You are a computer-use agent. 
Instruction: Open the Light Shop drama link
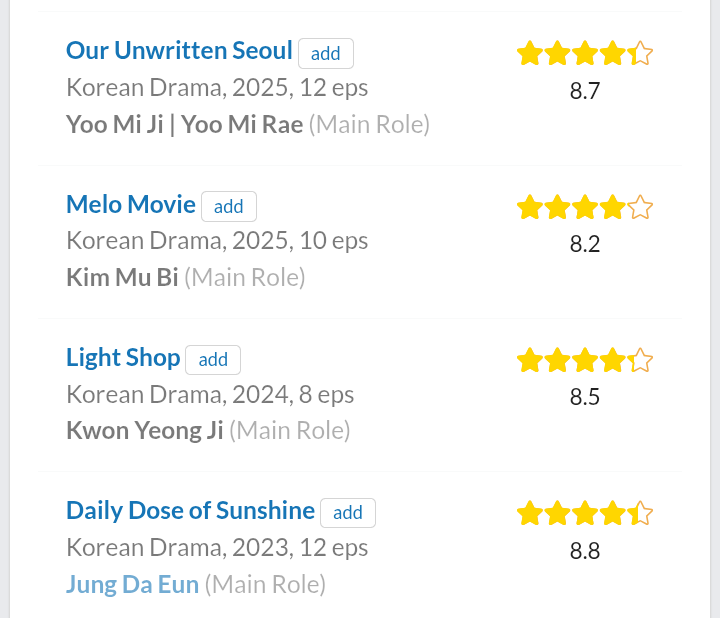(123, 357)
